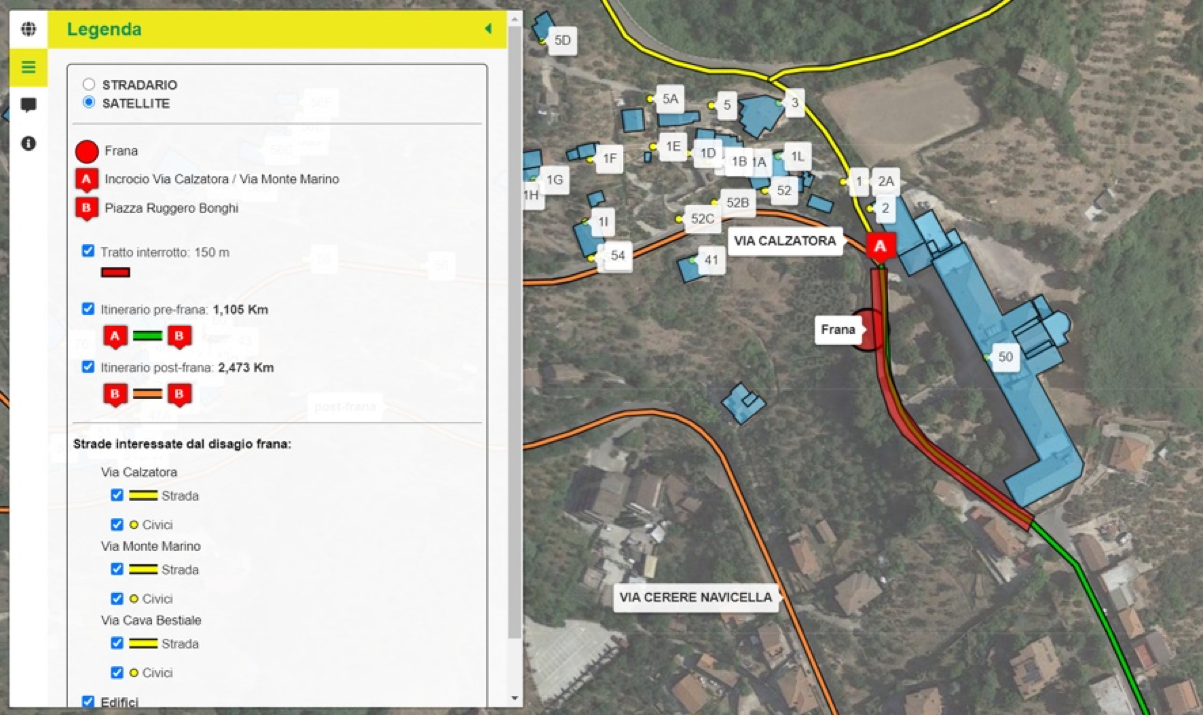Click the globe icon in sidebar
This screenshot has width=1203, height=715.
(28, 29)
